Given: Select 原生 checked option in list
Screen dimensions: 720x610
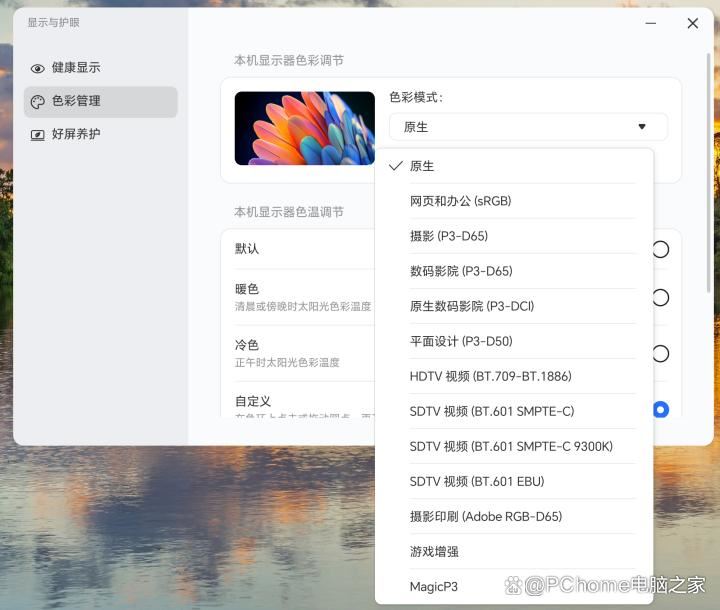Looking at the screenshot, I should tap(422, 166).
